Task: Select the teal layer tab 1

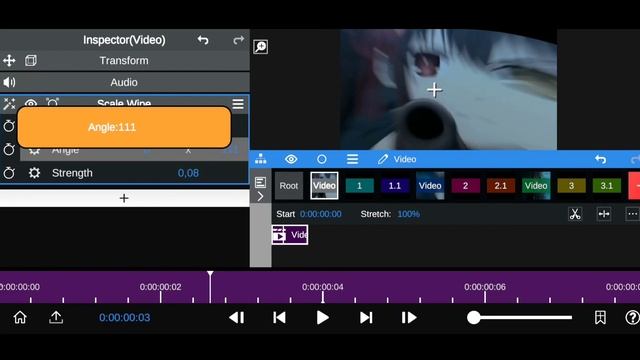Action: point(360,186)
